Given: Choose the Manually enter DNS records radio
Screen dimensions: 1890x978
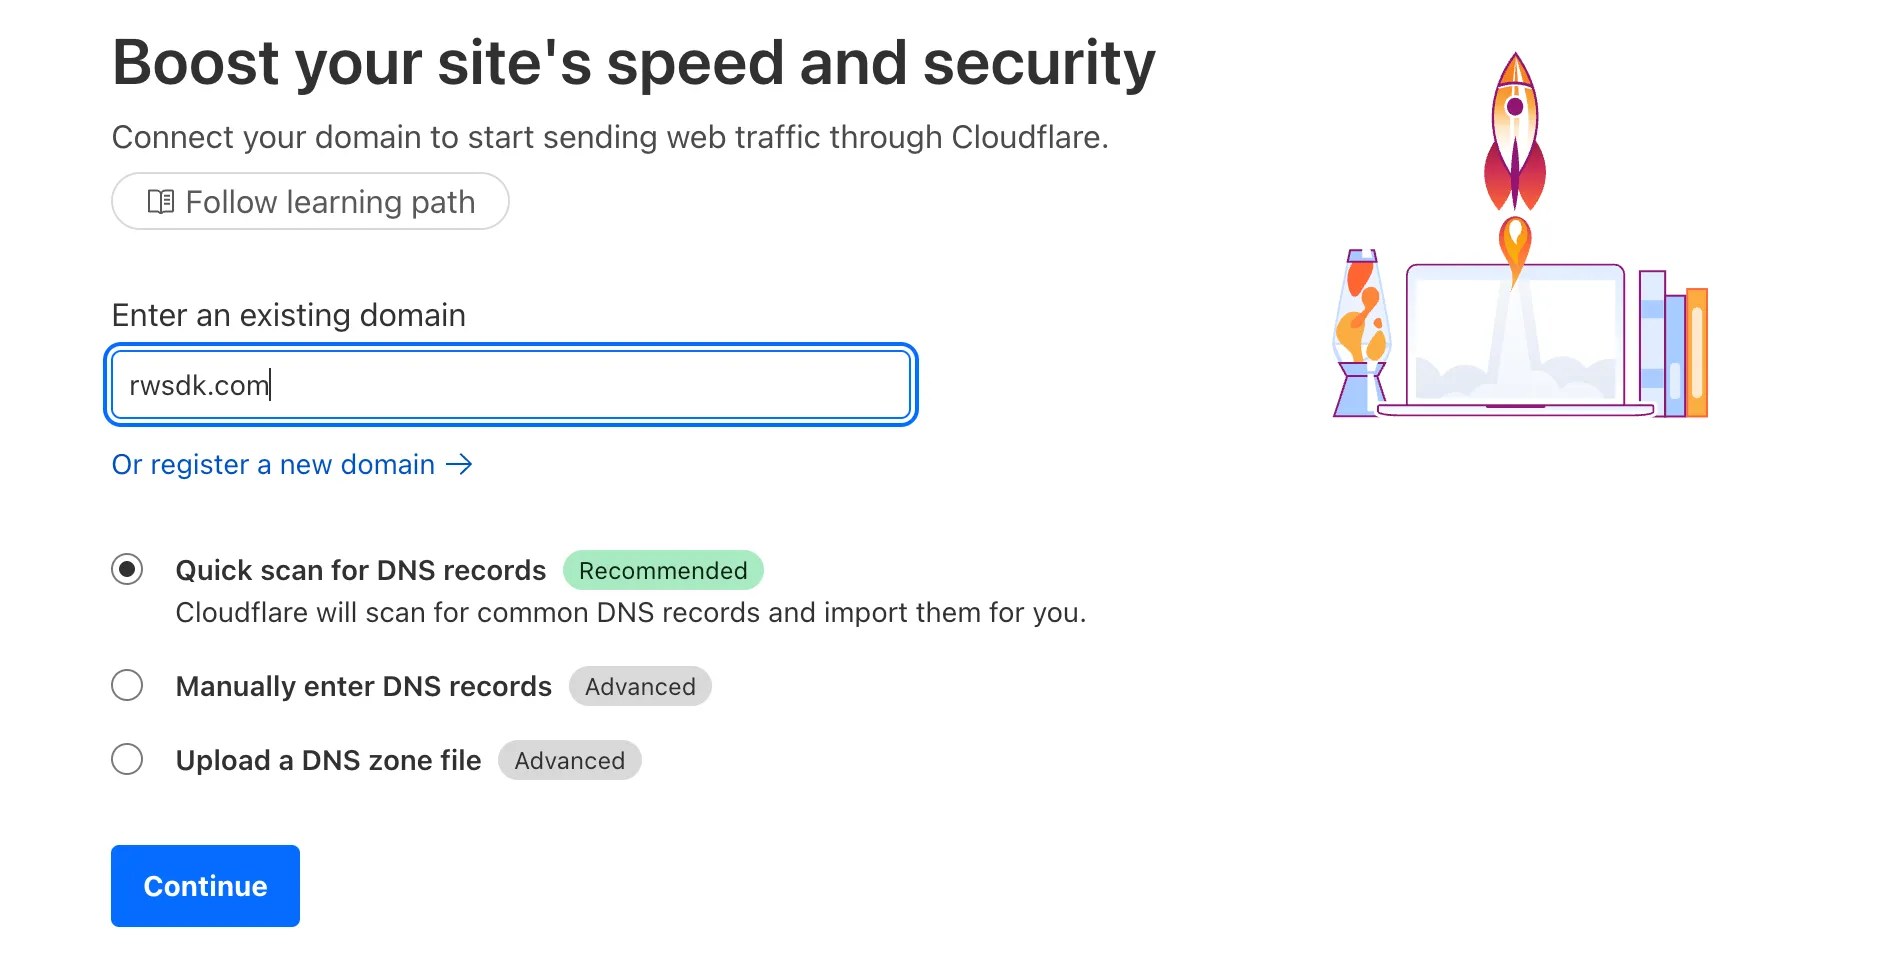Looking at the screenshot, I should pos(127,686).
